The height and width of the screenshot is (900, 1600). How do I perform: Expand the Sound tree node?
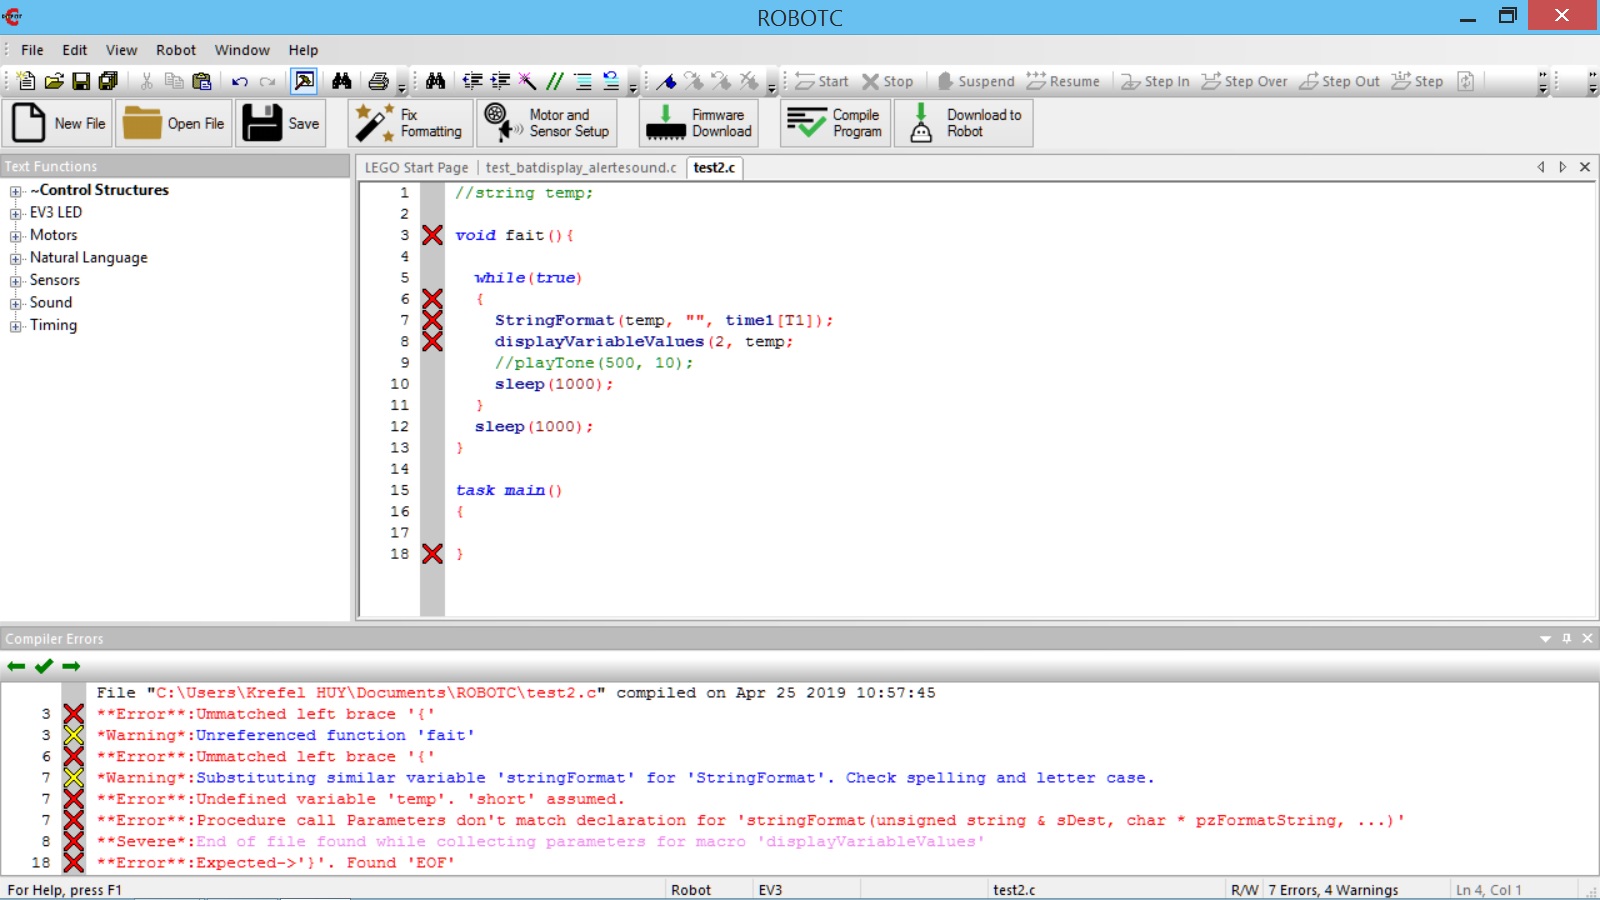(x=16, y=303)
